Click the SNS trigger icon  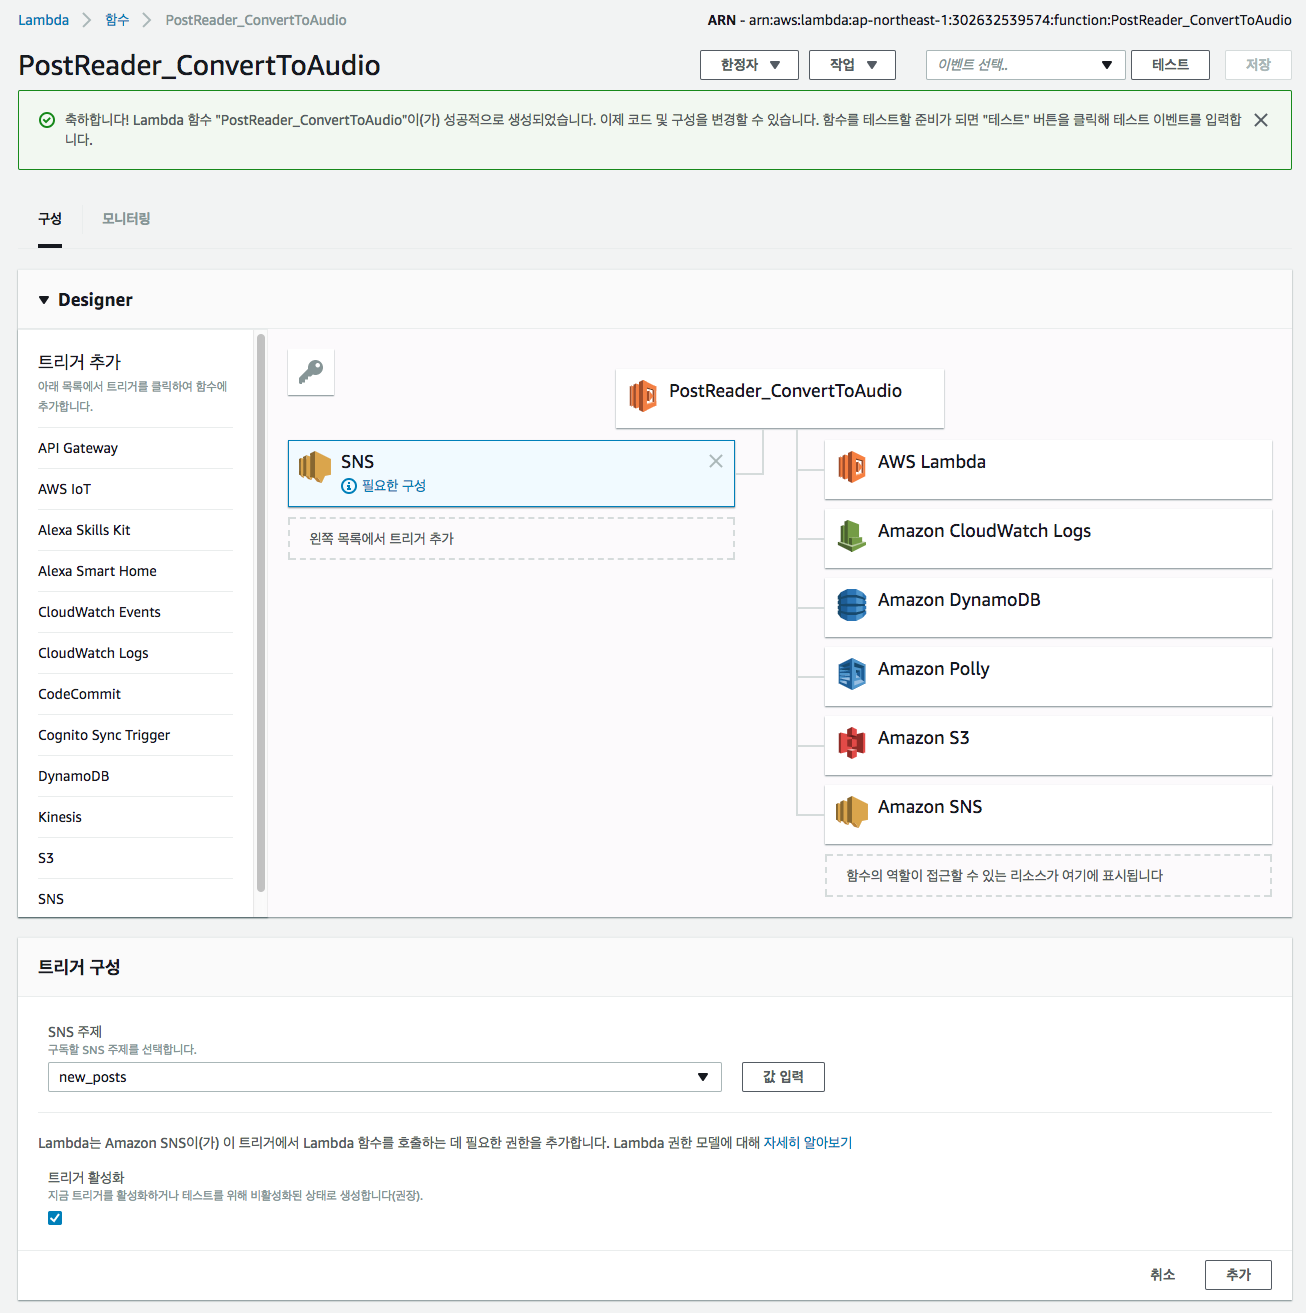[315, 467]
